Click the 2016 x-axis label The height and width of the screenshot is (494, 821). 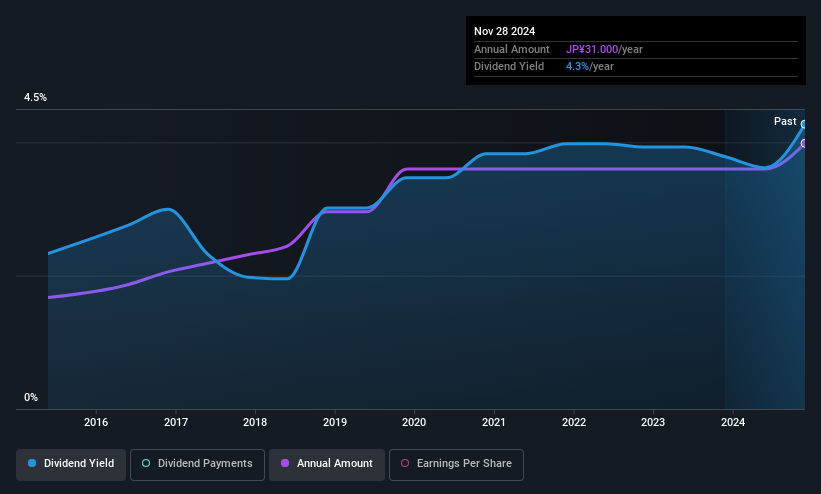tap(96, 422)
